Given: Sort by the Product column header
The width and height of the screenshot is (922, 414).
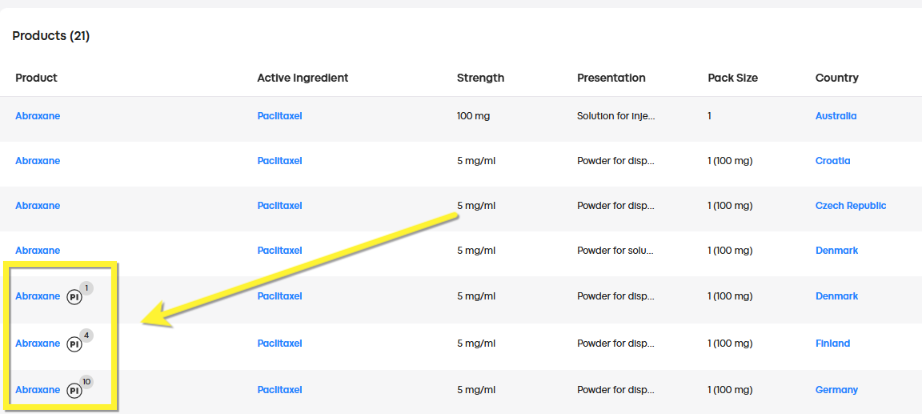Looking at the screenshot, I should 36,78.
